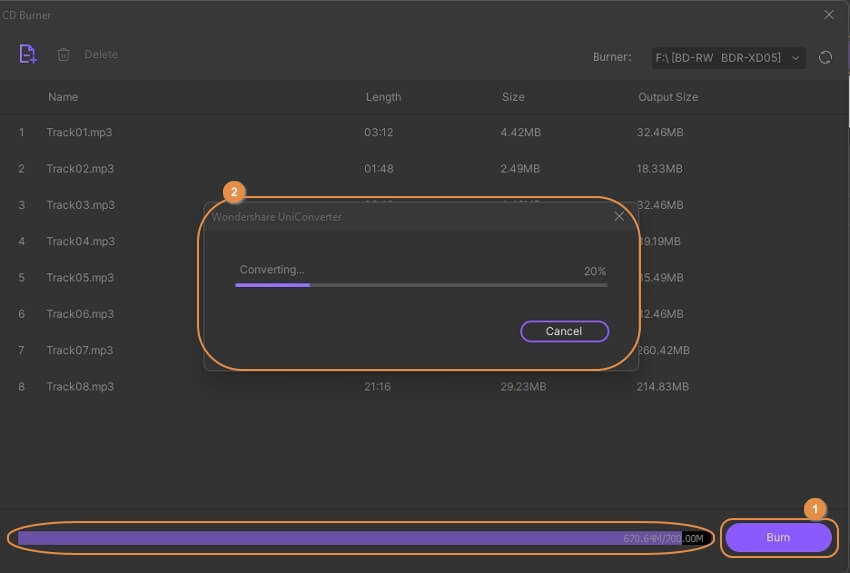
Task: Cancel the conversion in progress
Action: tap(564, 331)
